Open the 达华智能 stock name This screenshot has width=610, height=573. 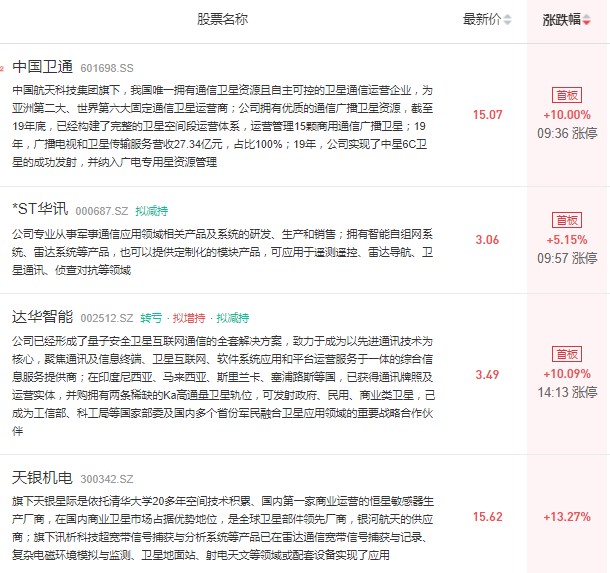click(x=42, y=317)
